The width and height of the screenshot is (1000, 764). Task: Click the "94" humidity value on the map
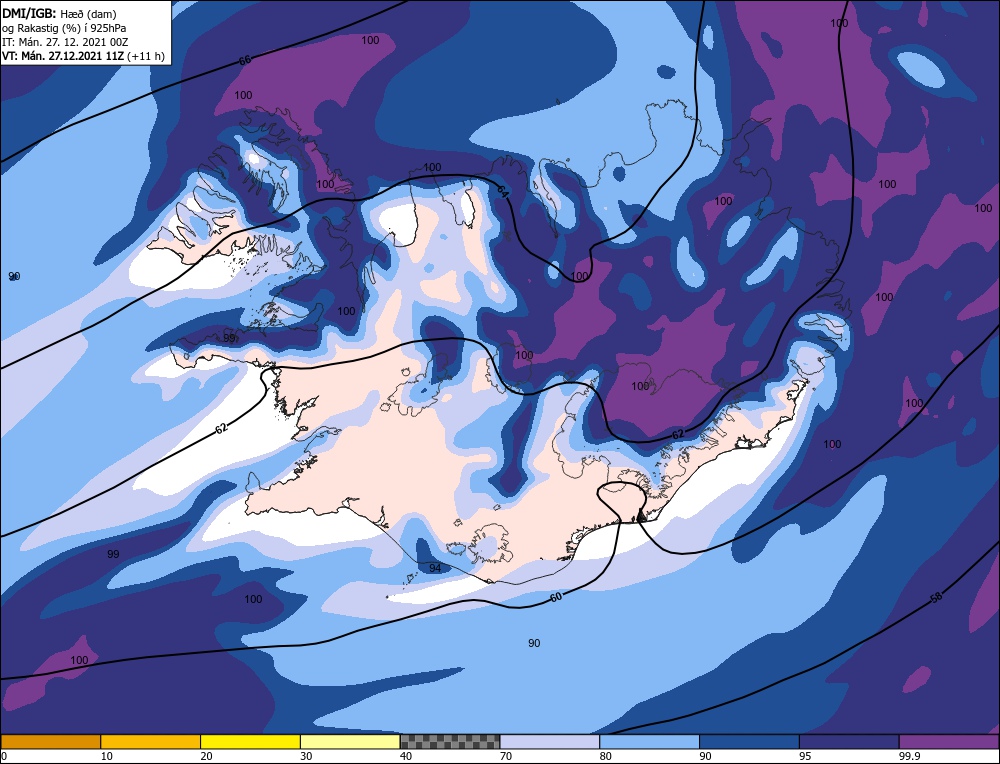pyautogui.click(x=435, y=568)
